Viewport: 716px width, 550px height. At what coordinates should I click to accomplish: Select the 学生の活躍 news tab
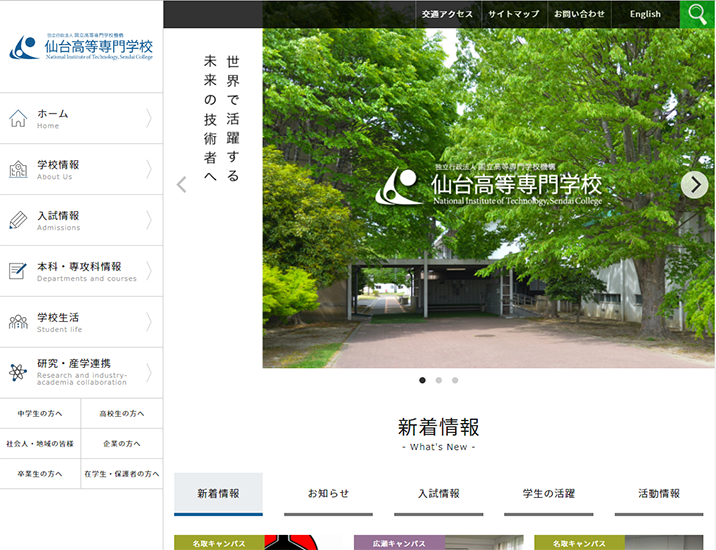(x=549, y=494)
